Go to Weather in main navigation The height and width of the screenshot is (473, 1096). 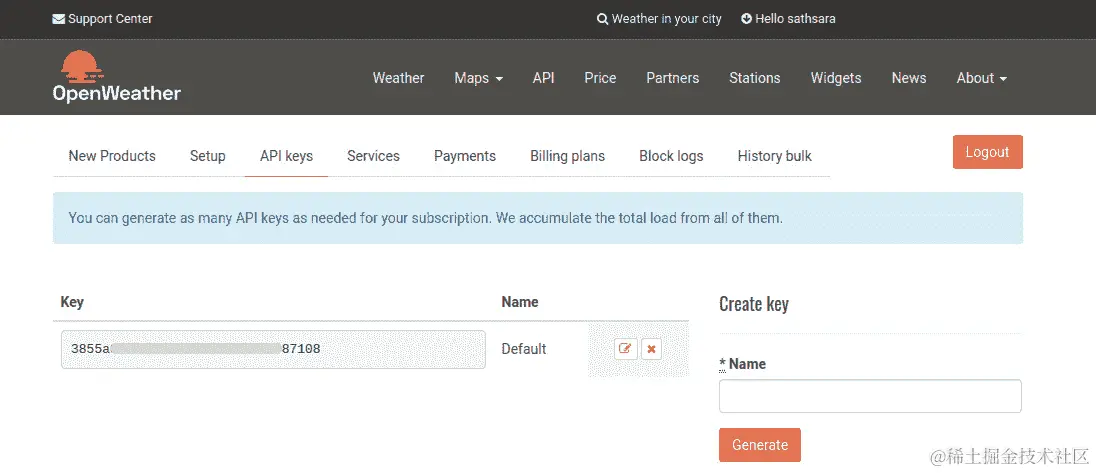tap(398, 78)
